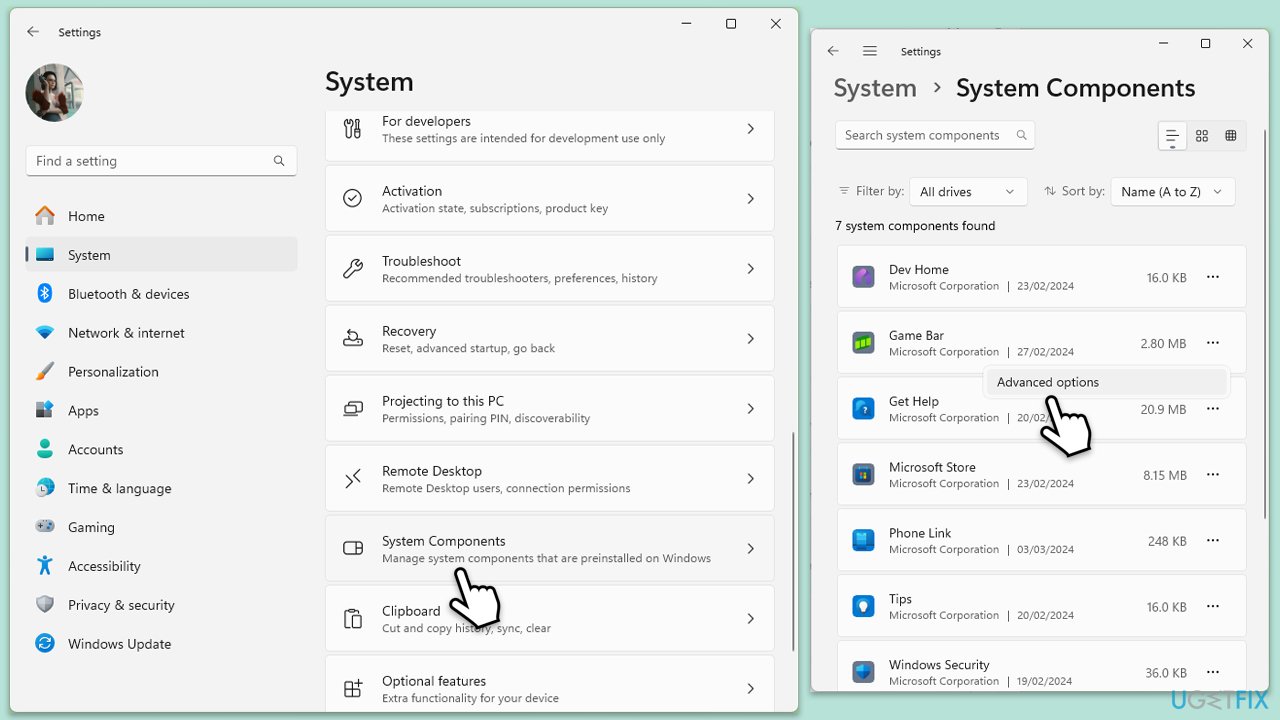Open Gaming section in sidebar

(161, 528)
